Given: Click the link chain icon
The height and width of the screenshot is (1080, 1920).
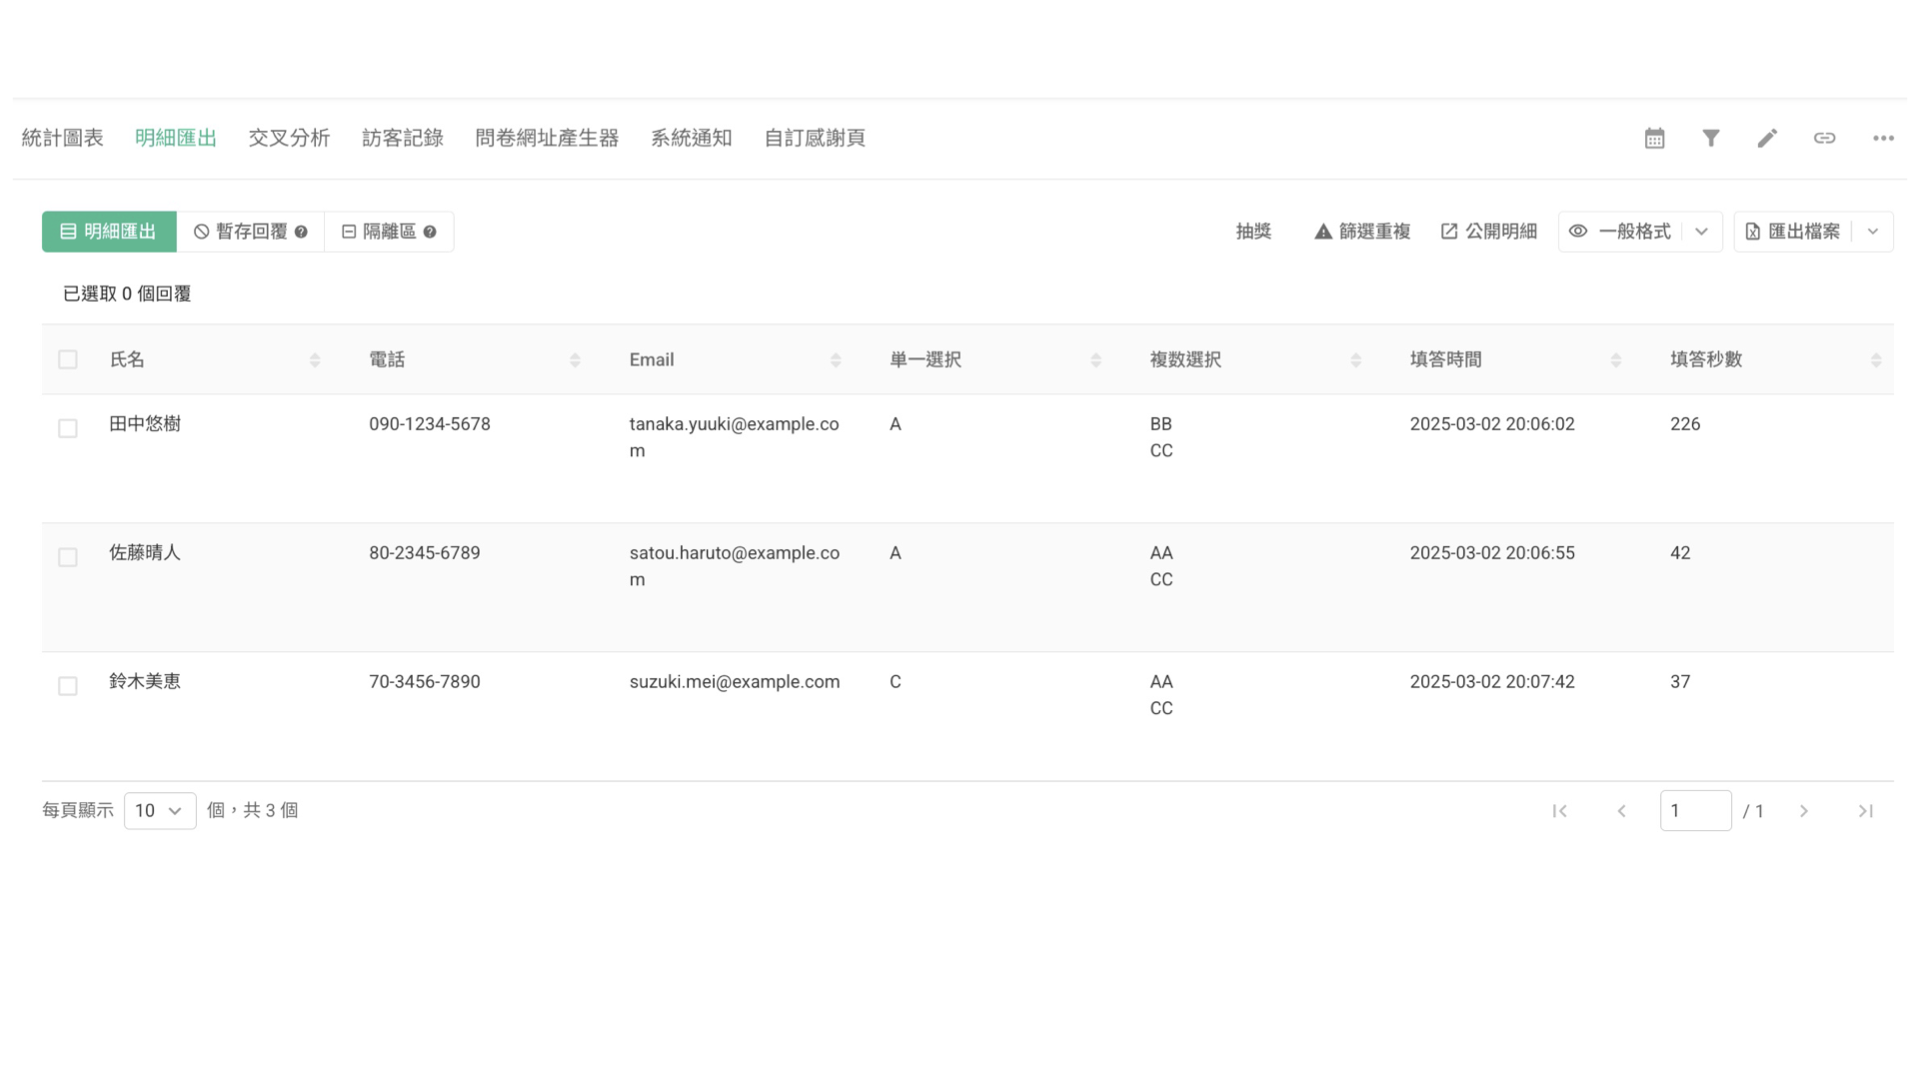Looking at the screenshot, I should [x=1824, y=138].
